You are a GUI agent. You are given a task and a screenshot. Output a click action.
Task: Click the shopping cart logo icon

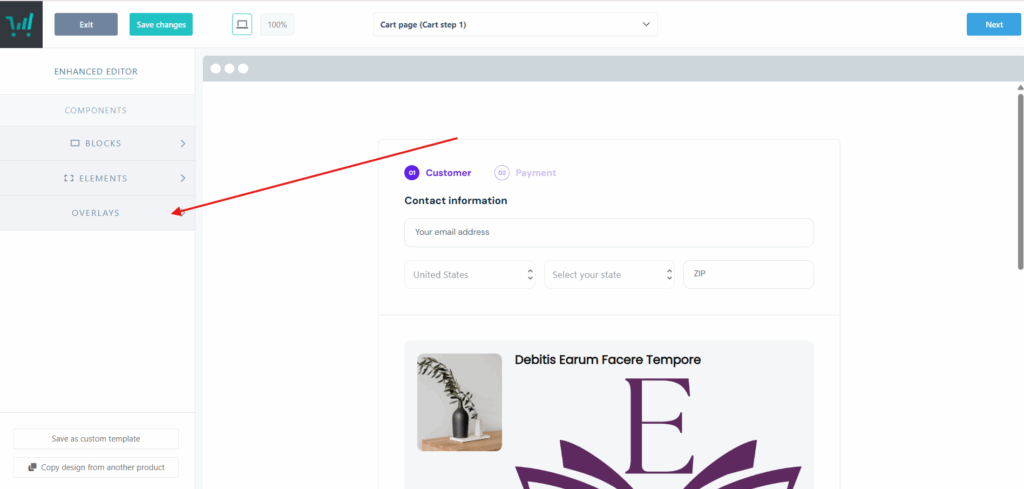pos(21,24)
